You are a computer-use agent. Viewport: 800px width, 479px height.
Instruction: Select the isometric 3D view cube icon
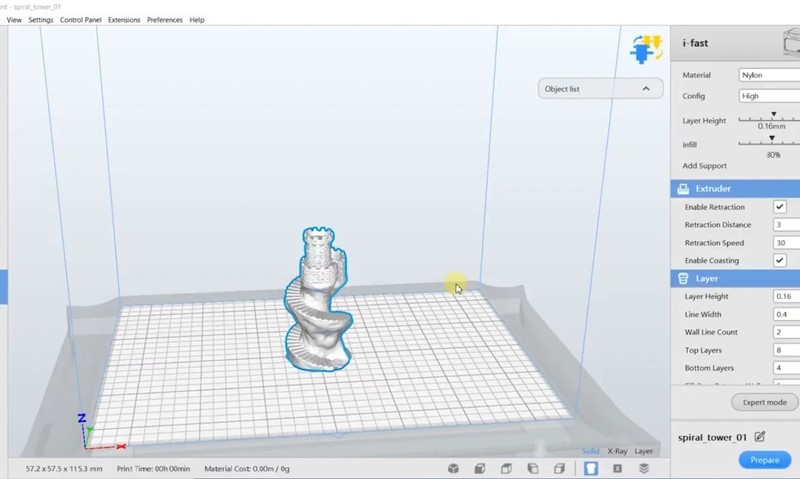[x=453, y=468]
